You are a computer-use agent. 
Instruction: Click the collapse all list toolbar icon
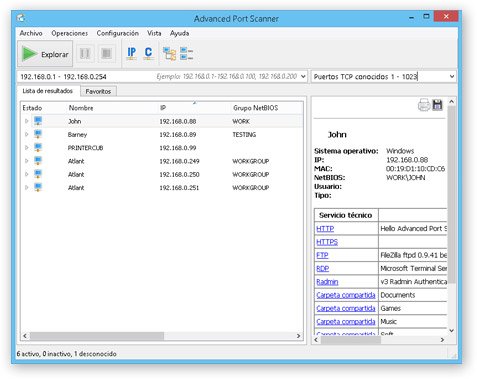(x=186, y=53)
